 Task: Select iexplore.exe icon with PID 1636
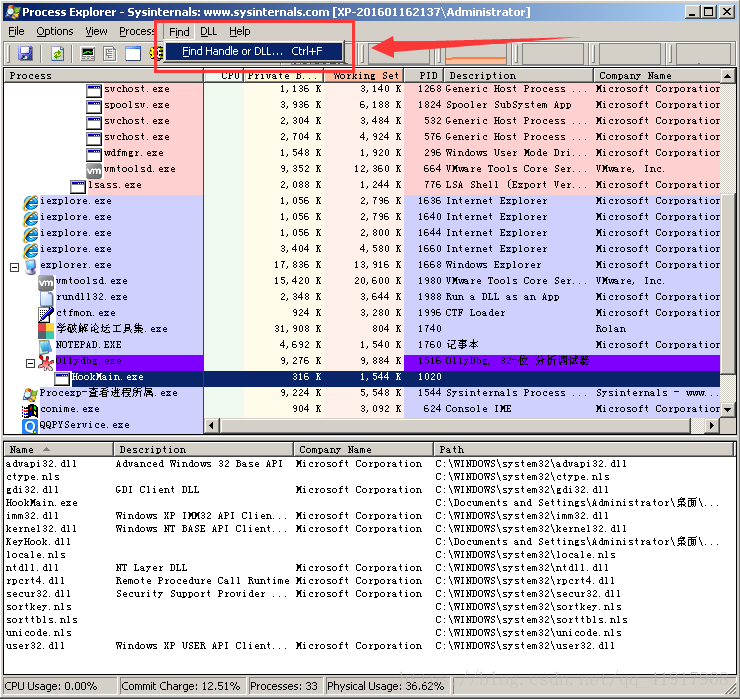pyautogui.click(x=30, y=202)
